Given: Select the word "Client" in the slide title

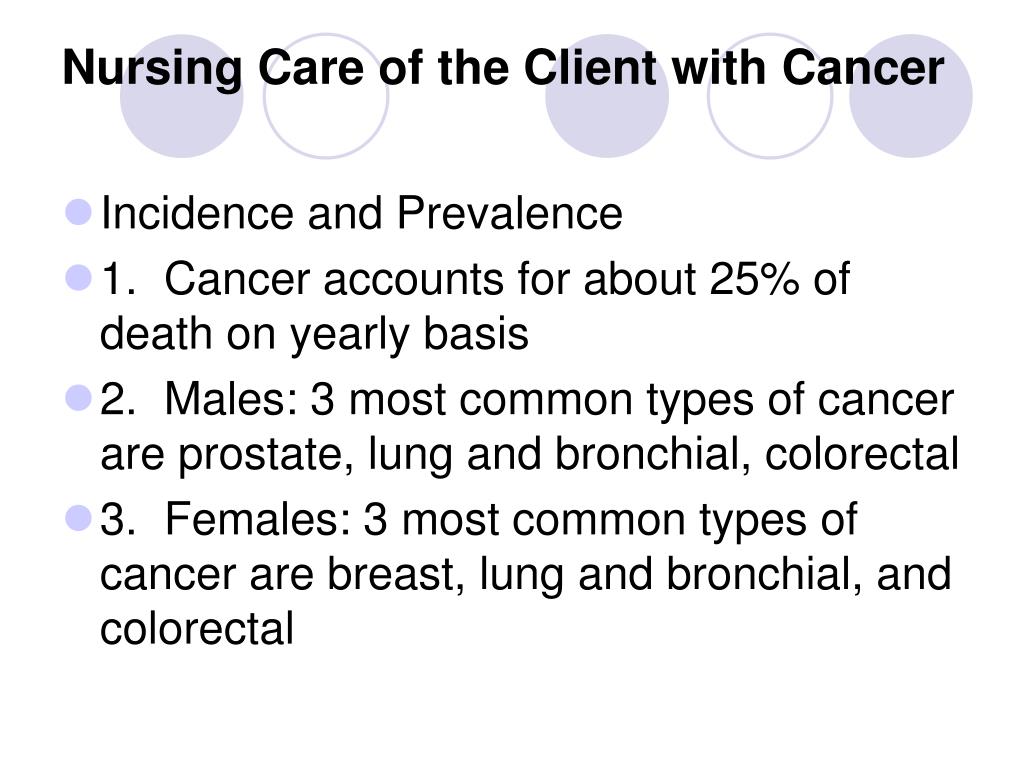Looking at the screenshot, I should pos(590,67).
